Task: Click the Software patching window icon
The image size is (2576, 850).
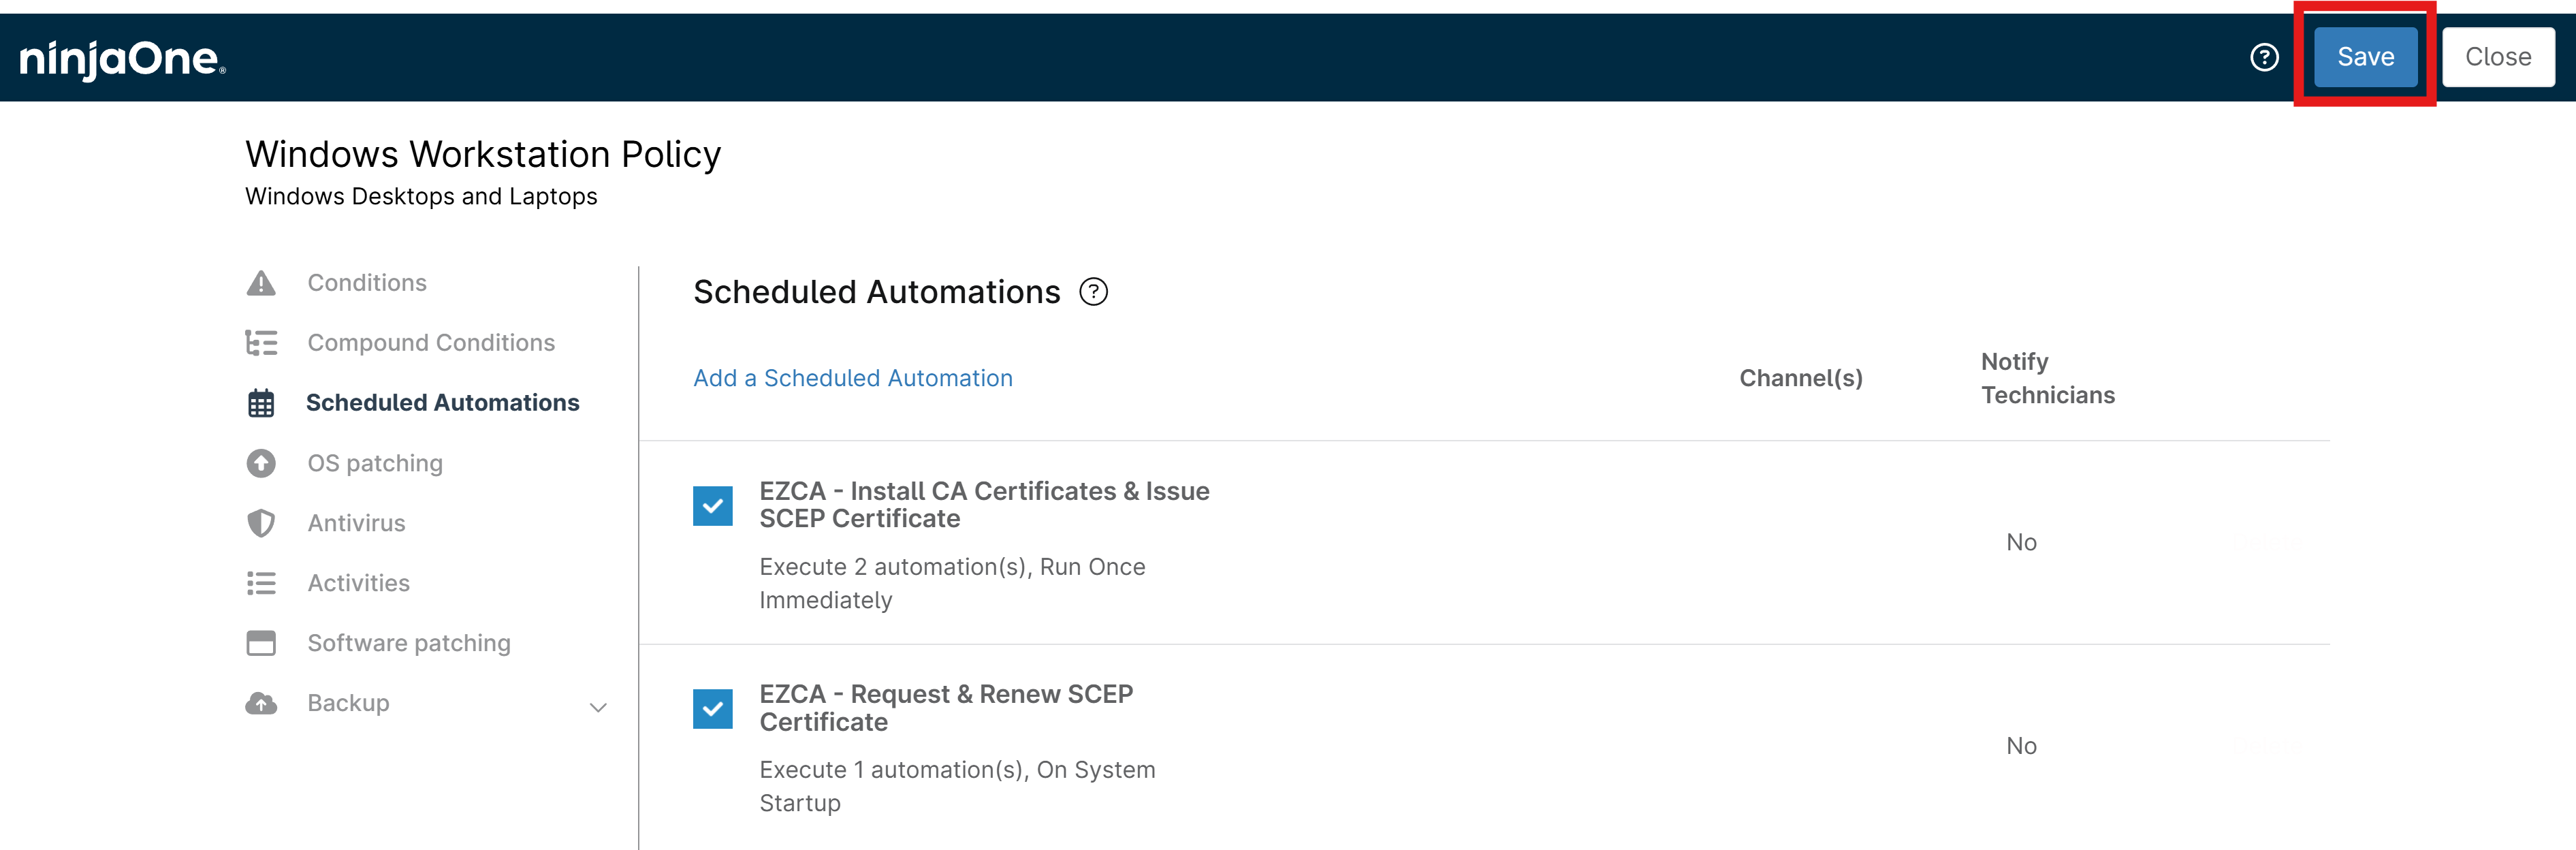Action: 261,643
